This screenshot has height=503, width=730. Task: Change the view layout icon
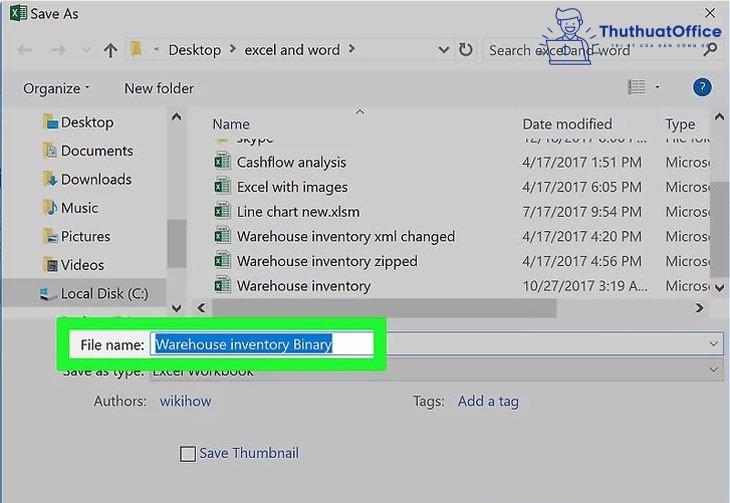pos(636,87)
